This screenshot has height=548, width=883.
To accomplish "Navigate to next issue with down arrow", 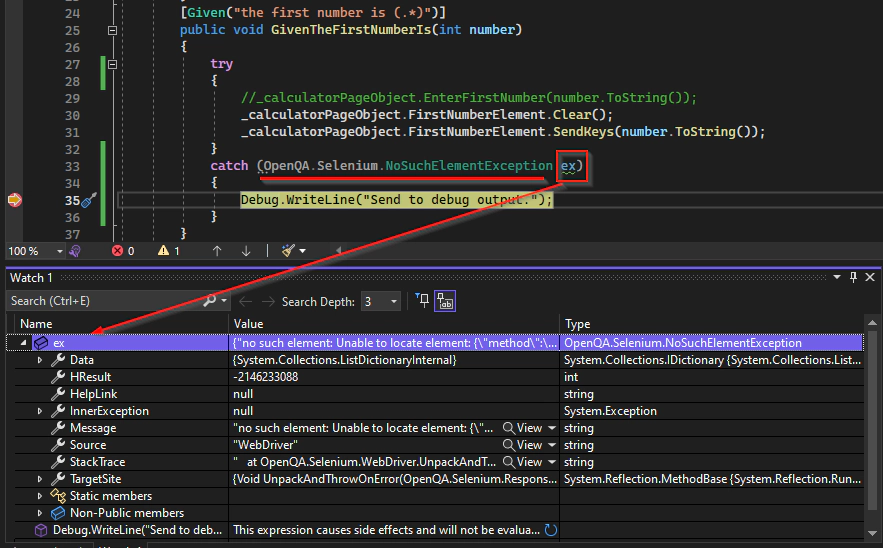I will point(246,251).
